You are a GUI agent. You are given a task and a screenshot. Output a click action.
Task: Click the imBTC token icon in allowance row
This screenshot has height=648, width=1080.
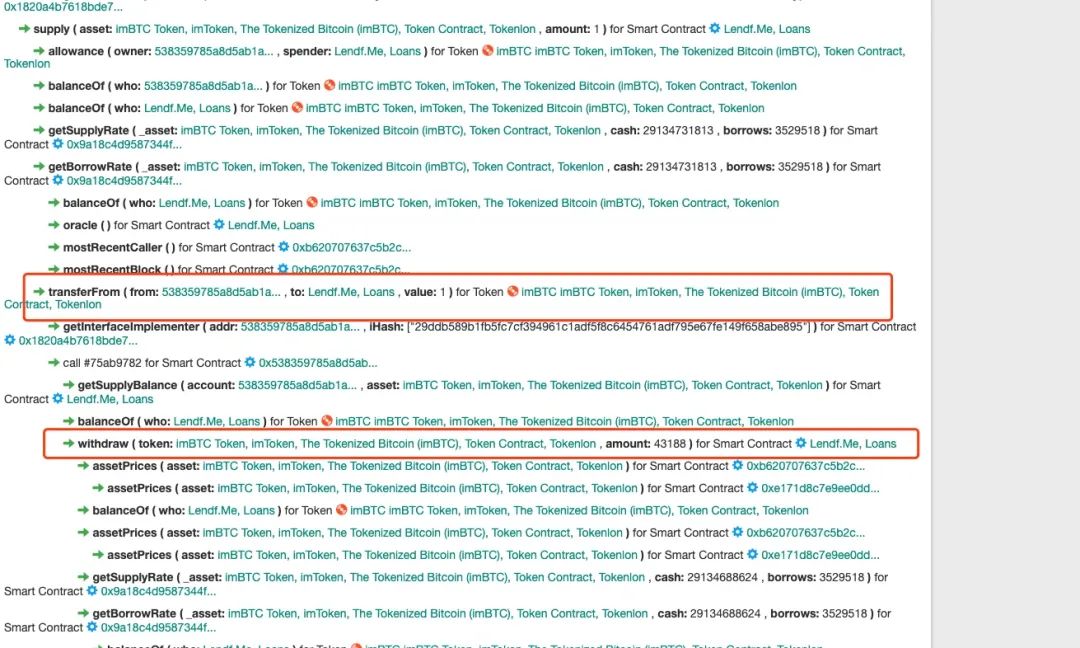[x=488, y=50]
